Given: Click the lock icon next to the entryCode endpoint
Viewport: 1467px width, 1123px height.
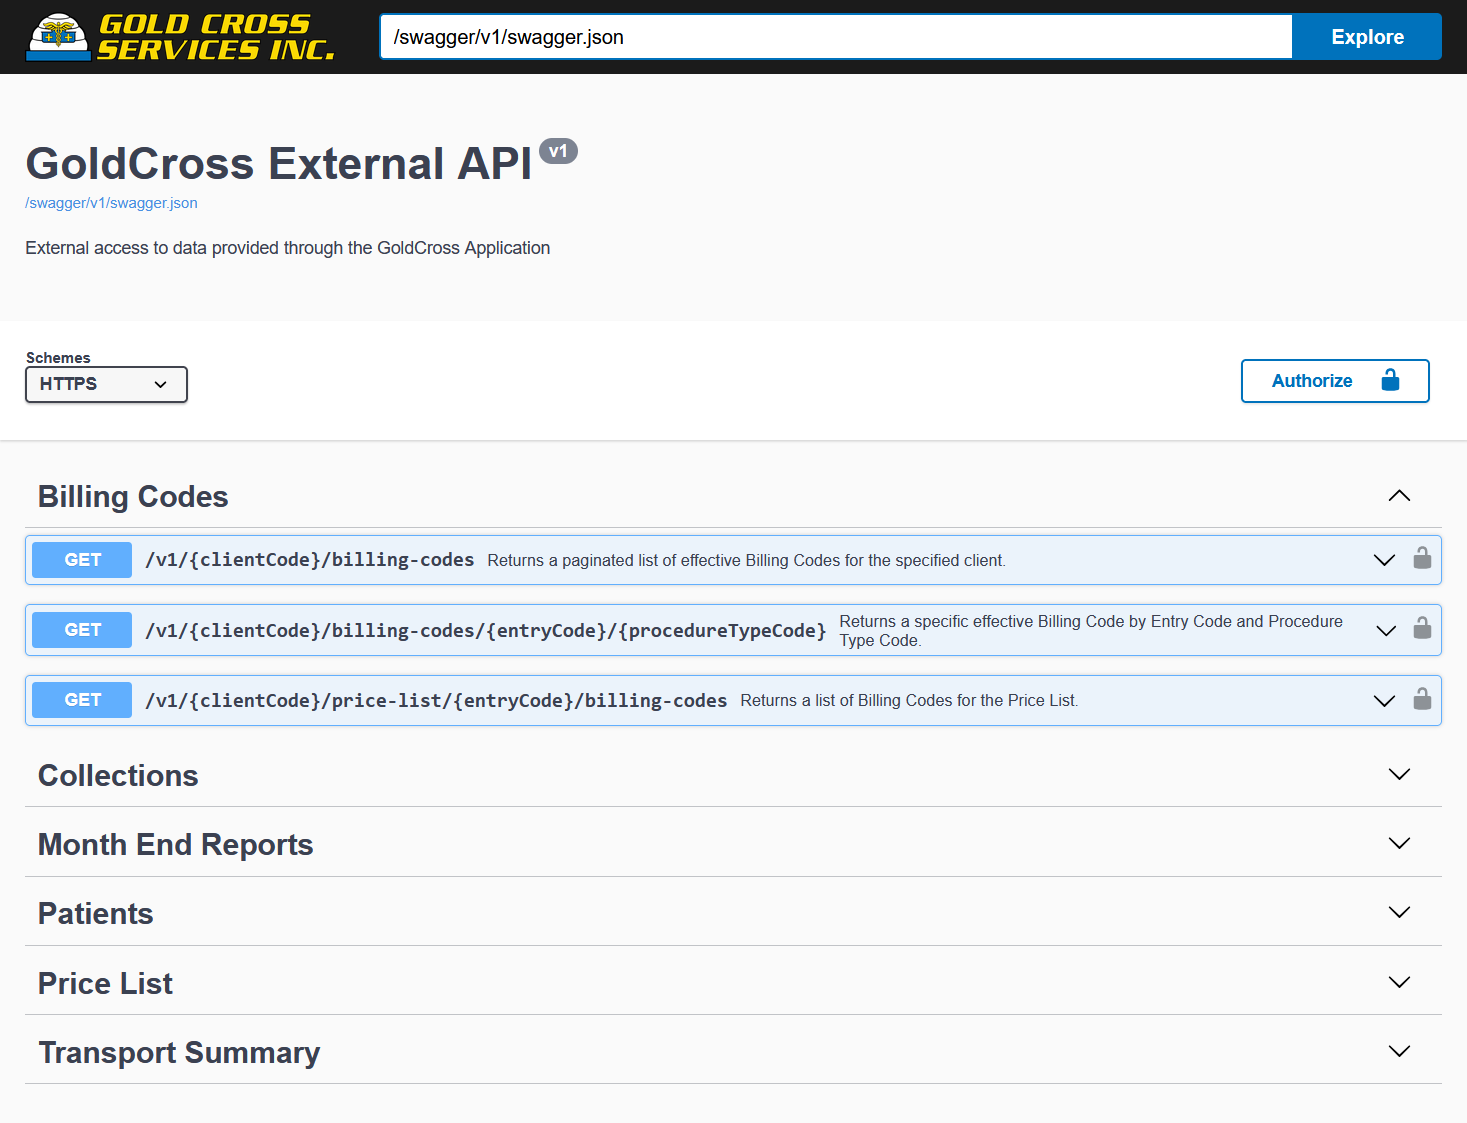Looking at the screenshot, I should [1422, 629].
